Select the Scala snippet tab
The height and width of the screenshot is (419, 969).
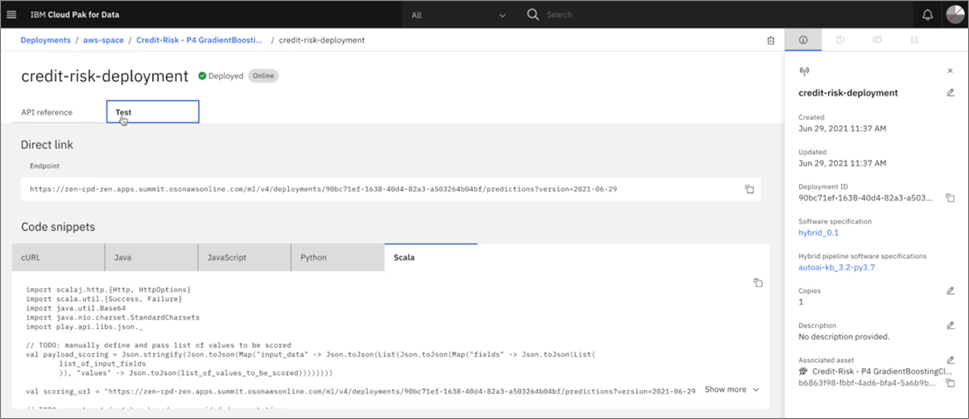pos(431,257)
